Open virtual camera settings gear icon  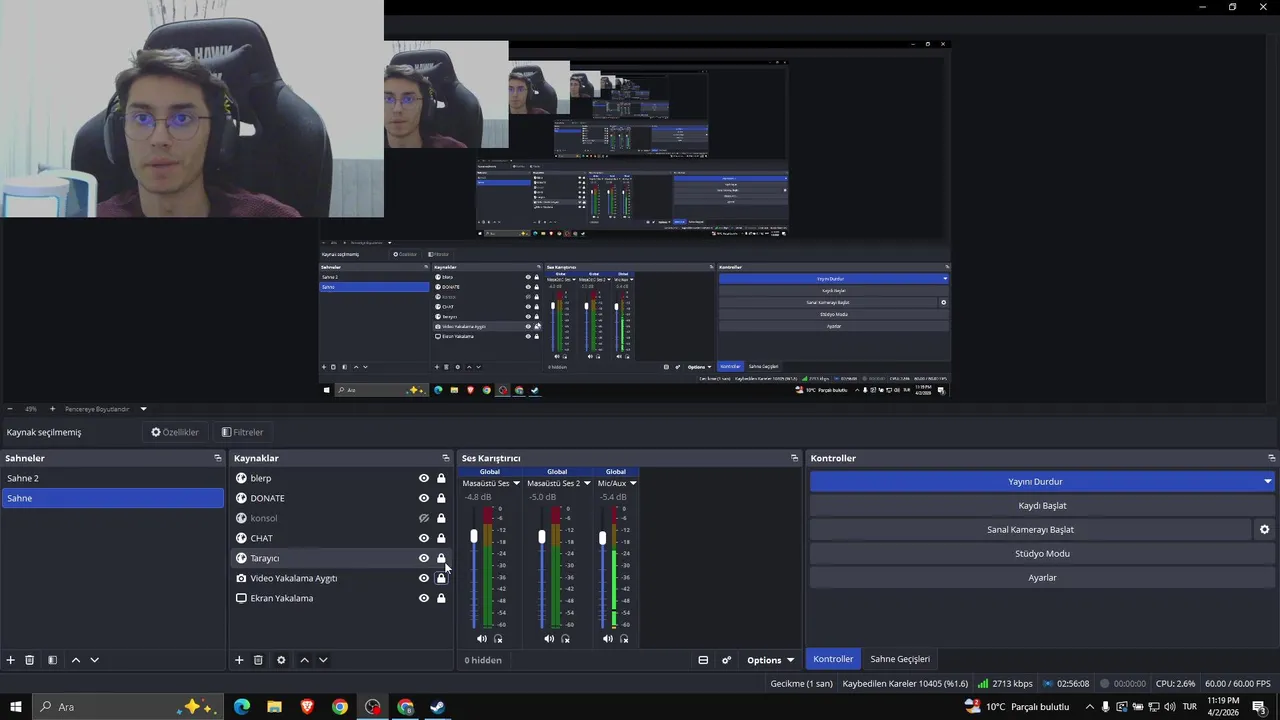[1264, 530]
